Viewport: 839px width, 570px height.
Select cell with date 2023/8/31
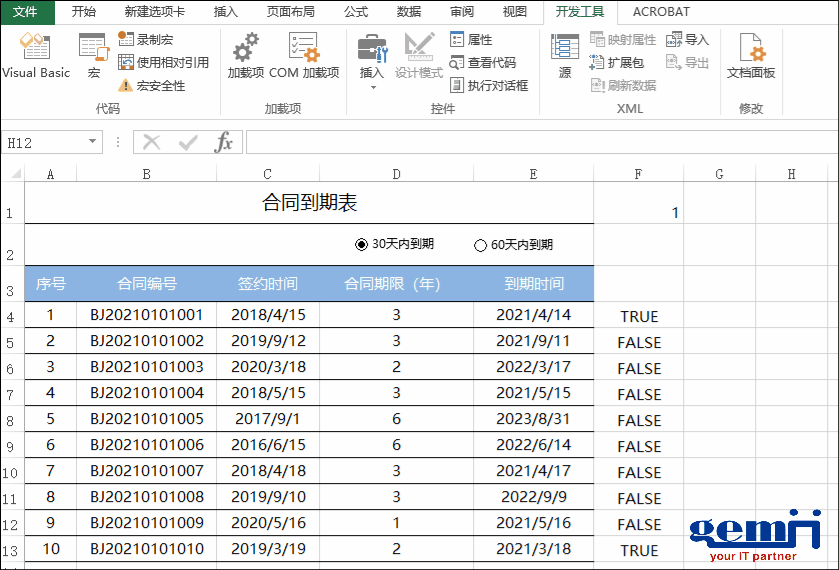533,419
